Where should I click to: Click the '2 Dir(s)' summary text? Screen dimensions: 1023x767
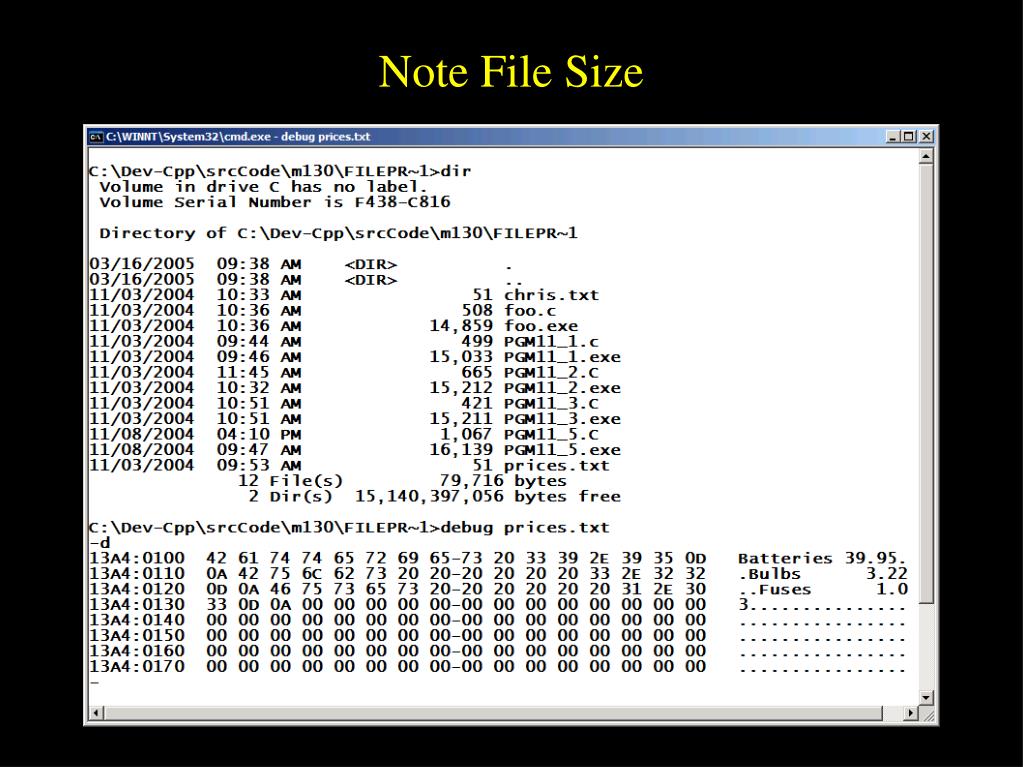tap(290, 497)
